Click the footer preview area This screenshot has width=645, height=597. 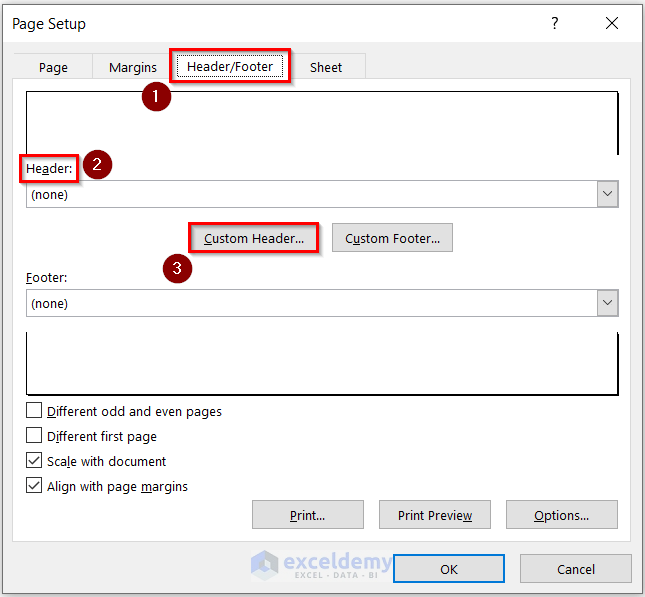[x=322, y=364]
